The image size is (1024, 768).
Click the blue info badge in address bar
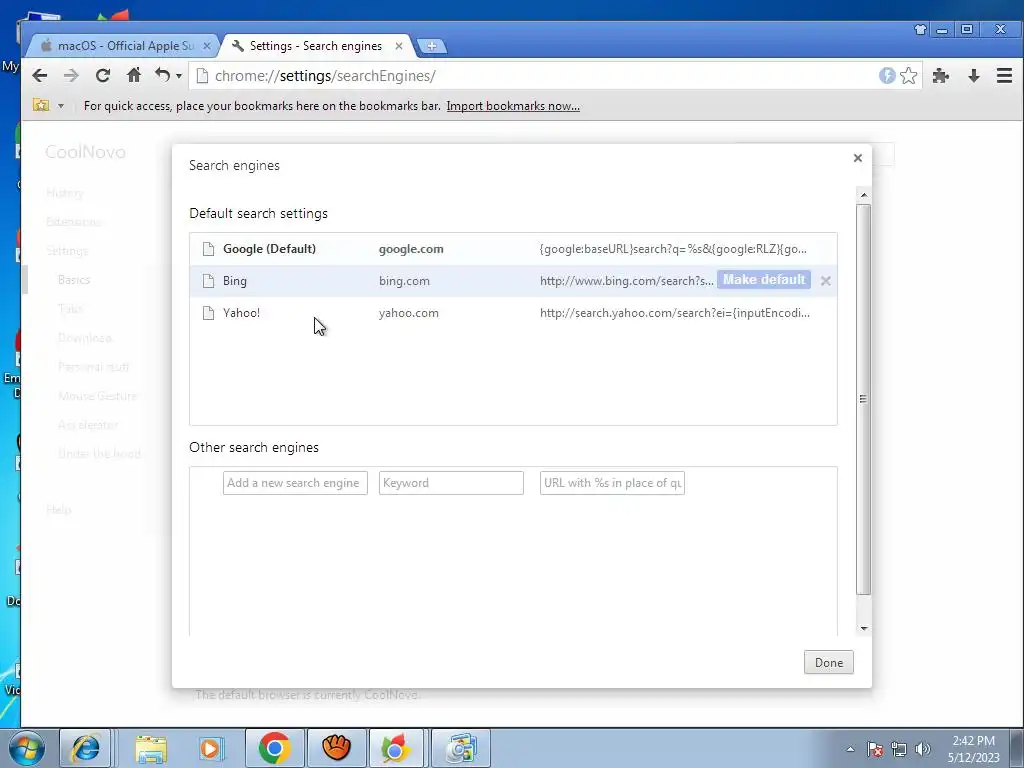887,76
